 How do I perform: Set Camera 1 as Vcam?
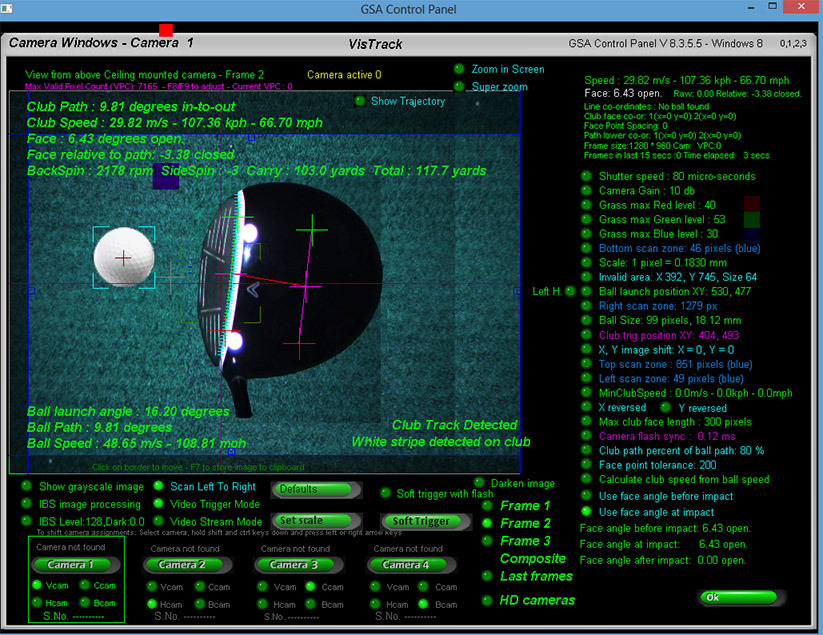tap(37, 585)
